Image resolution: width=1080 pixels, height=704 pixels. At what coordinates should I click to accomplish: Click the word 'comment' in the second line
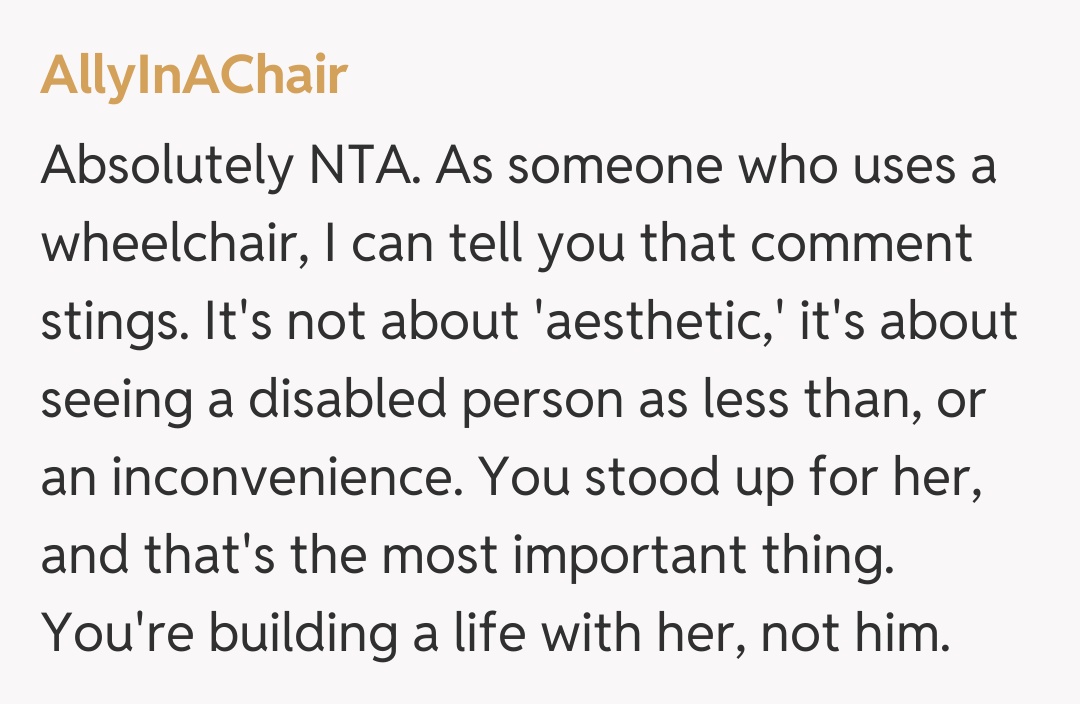[870, 244]
